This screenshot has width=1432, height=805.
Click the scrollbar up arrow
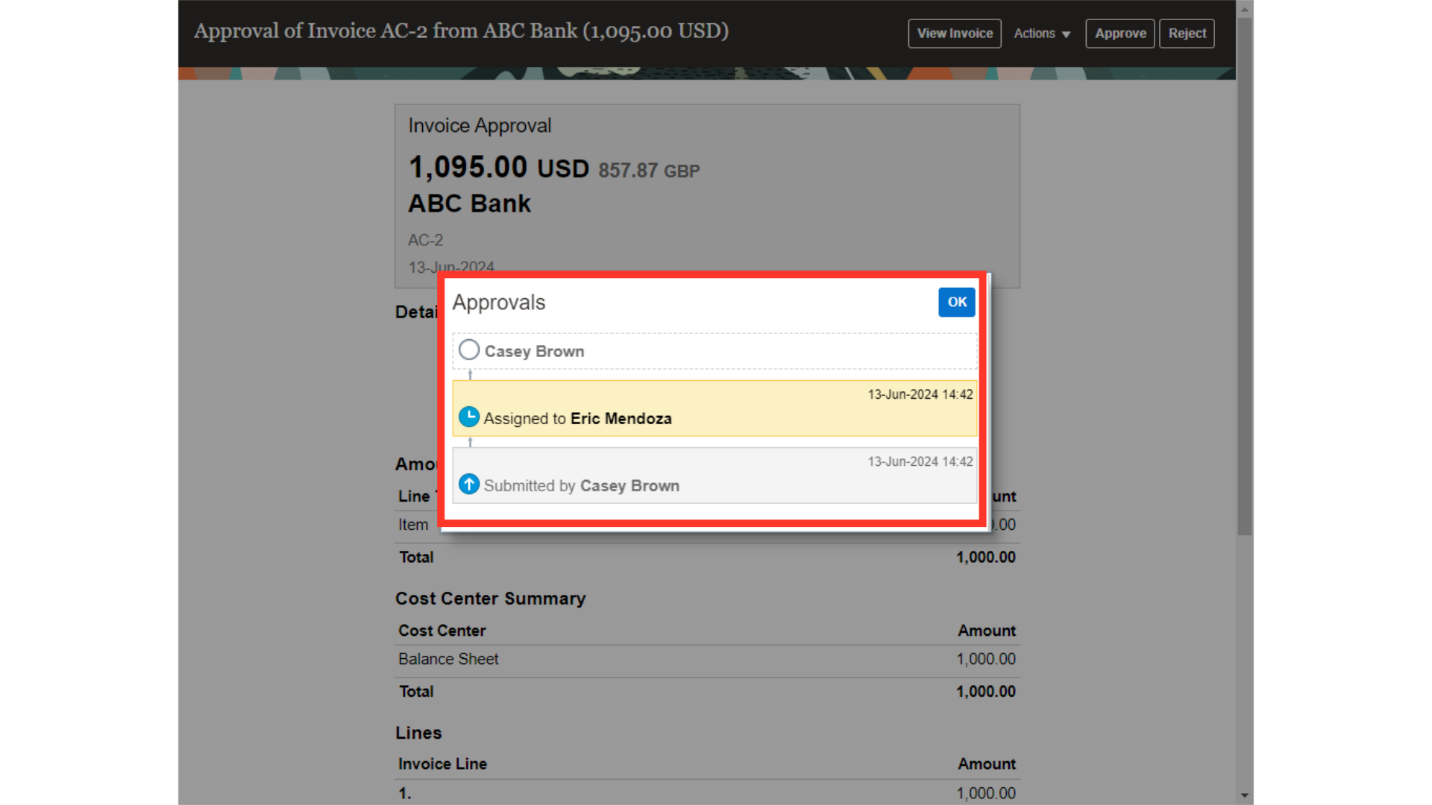tap(1245, 9)
